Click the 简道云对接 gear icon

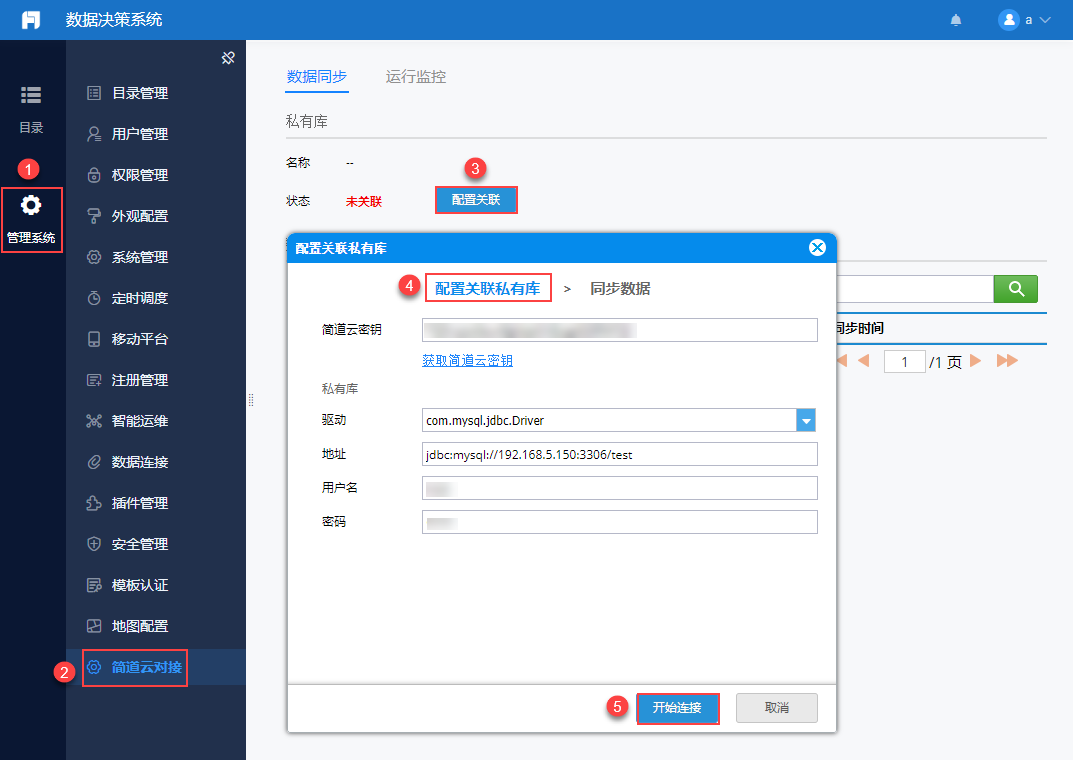(x=94, y=668)
